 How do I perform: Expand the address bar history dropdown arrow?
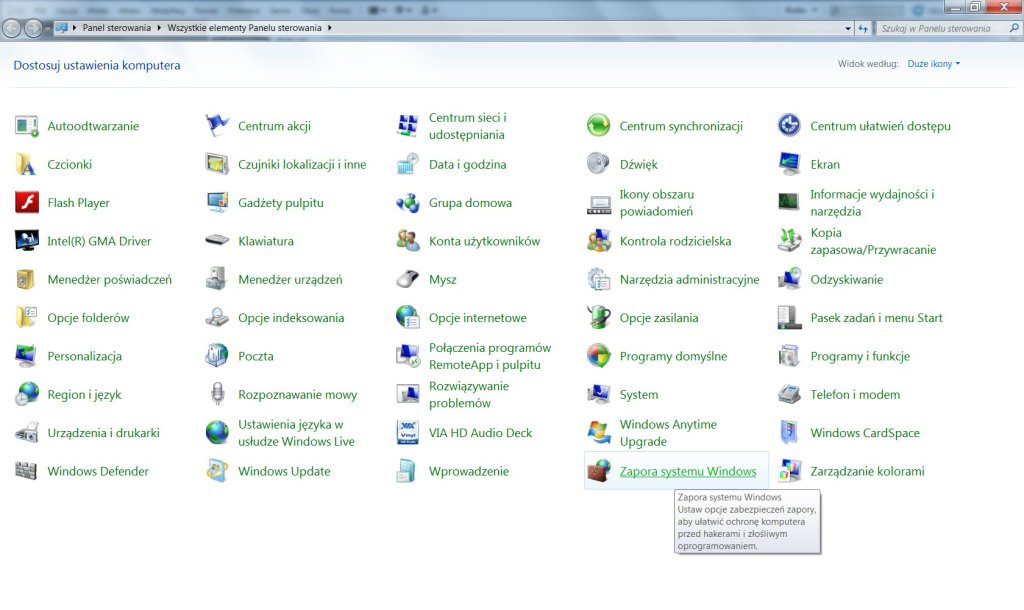tap(848, 29)
